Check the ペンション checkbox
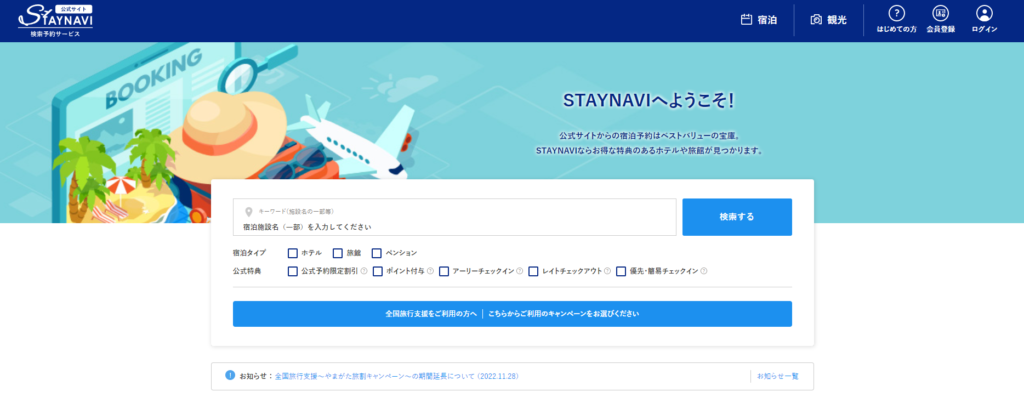 [x=377, y=253]
